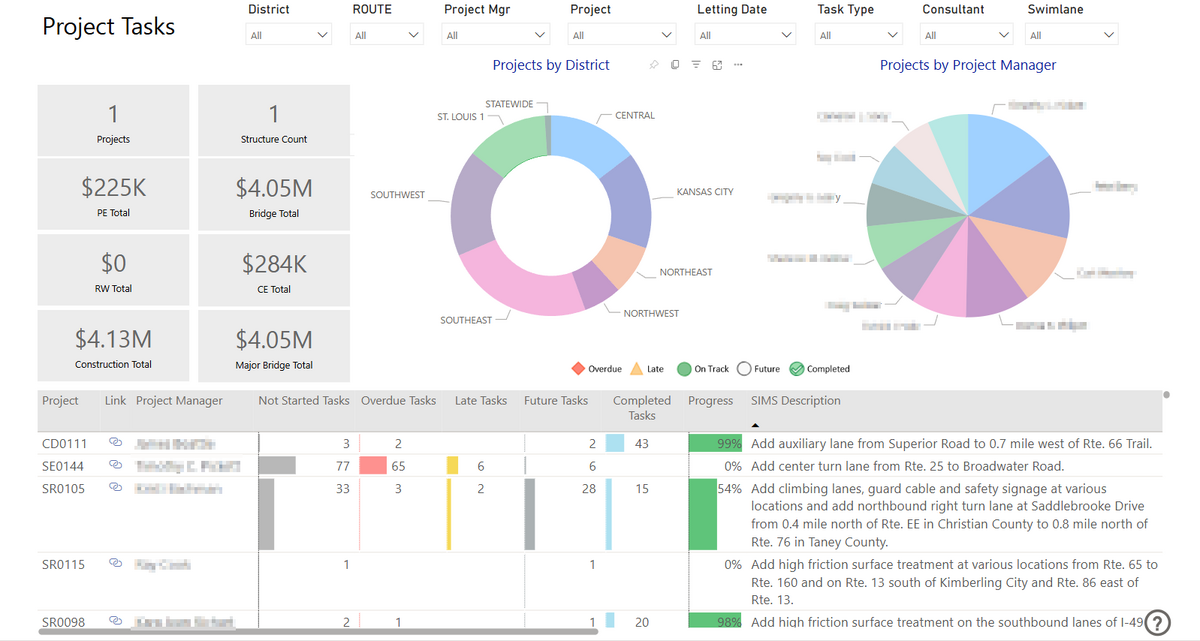Viewport: 1200px width, 641px height.
Task: Toggle the Overdue legend marker
Action: [578, 369]
